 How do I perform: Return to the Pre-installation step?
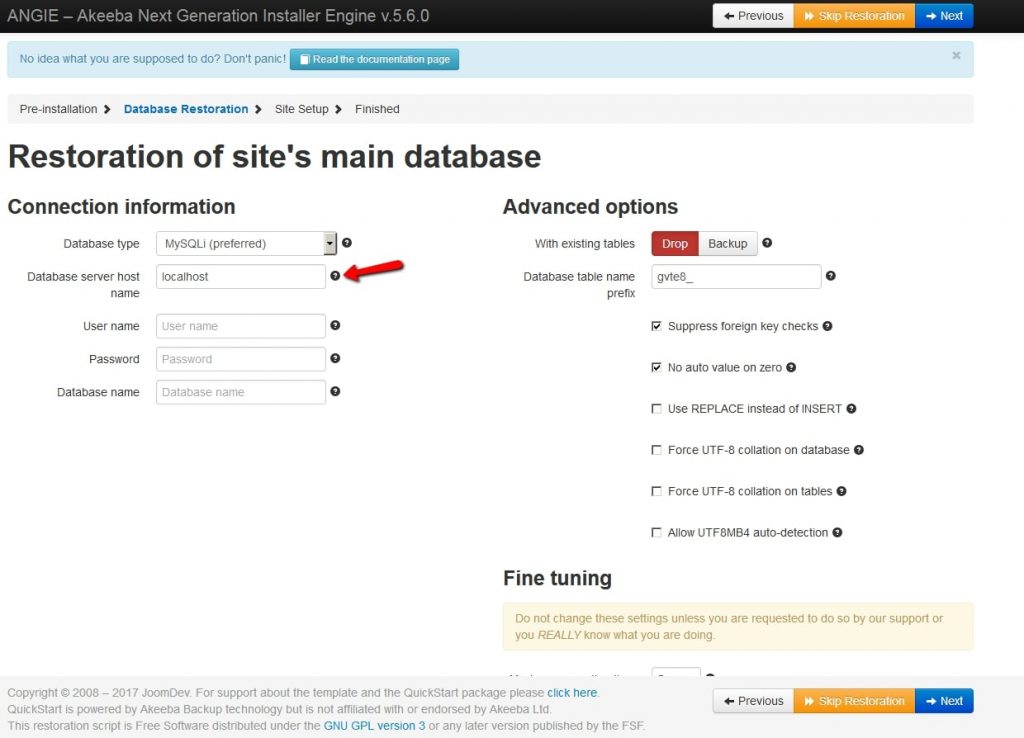pyautogui.click(x=57, y=109)
